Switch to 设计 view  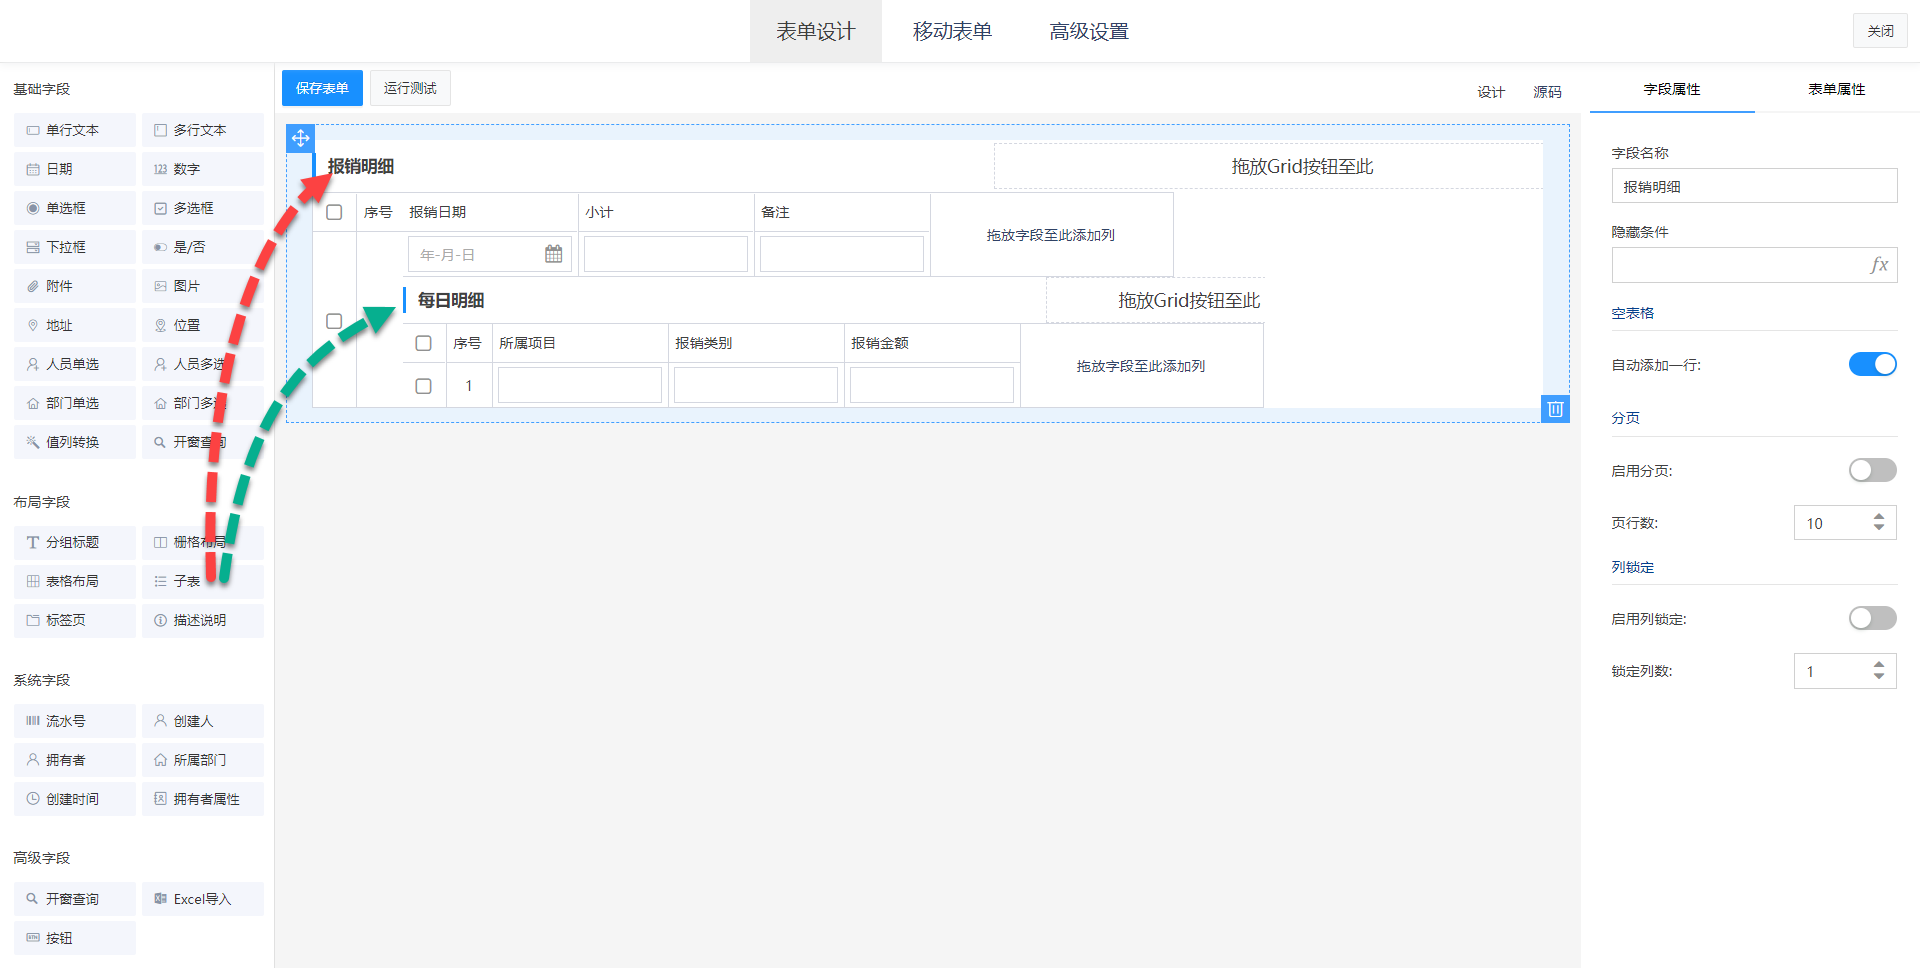click(x=1491, y=92)
